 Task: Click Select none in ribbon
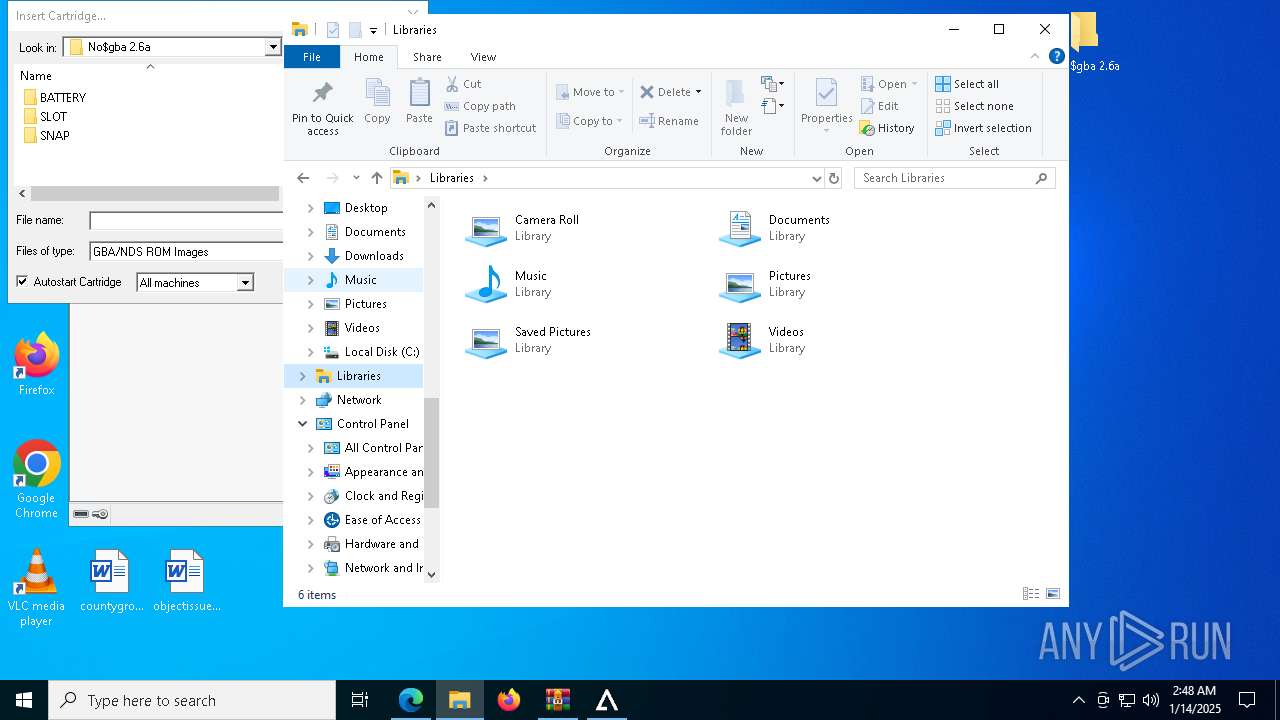point(974,106)
